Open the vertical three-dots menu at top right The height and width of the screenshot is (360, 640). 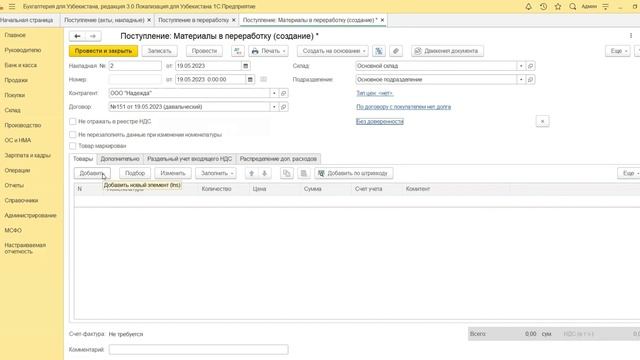coord(631,36)
